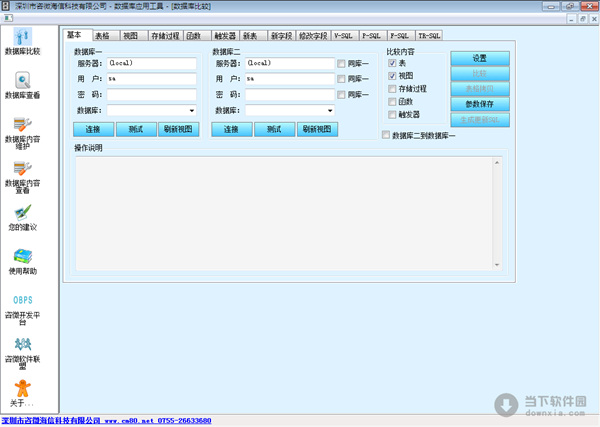Open the 数据库内容维护 sidebar icon
The width and height of the screenshot is (600, 427).
(x=23, y=125)
